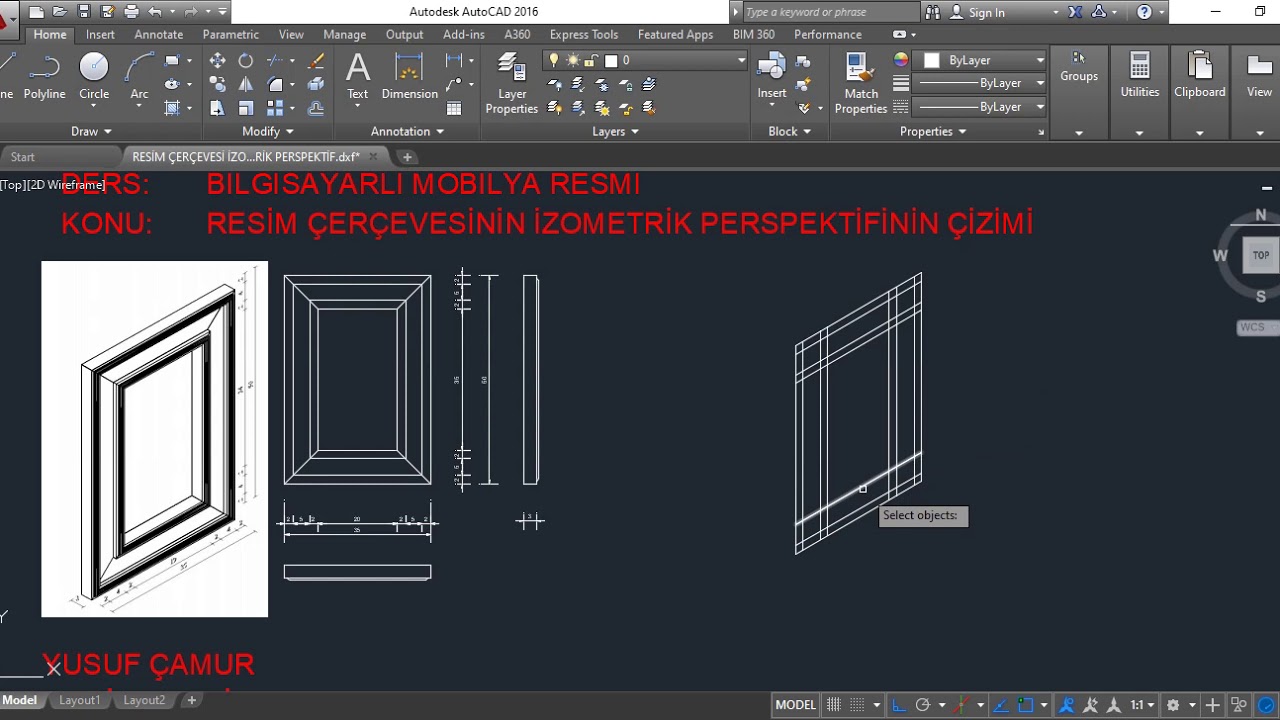Select the Text annotation tool
The width and height of the screenshot is (1280, 720).
(357, 77)
